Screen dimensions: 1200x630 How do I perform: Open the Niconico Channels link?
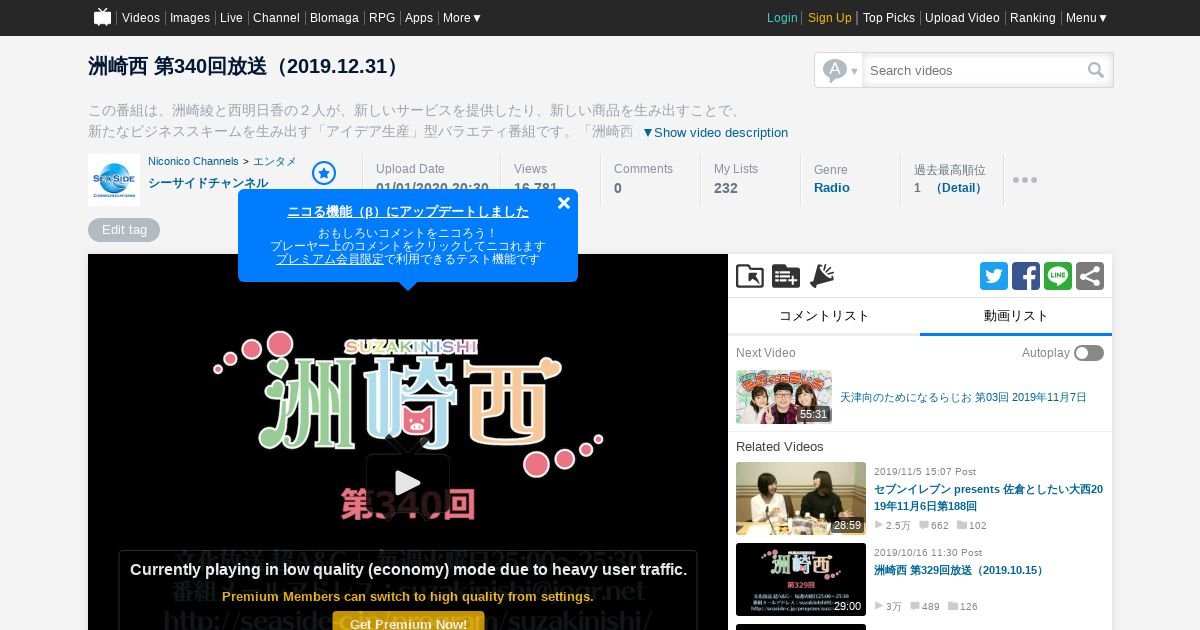(193, 161)
